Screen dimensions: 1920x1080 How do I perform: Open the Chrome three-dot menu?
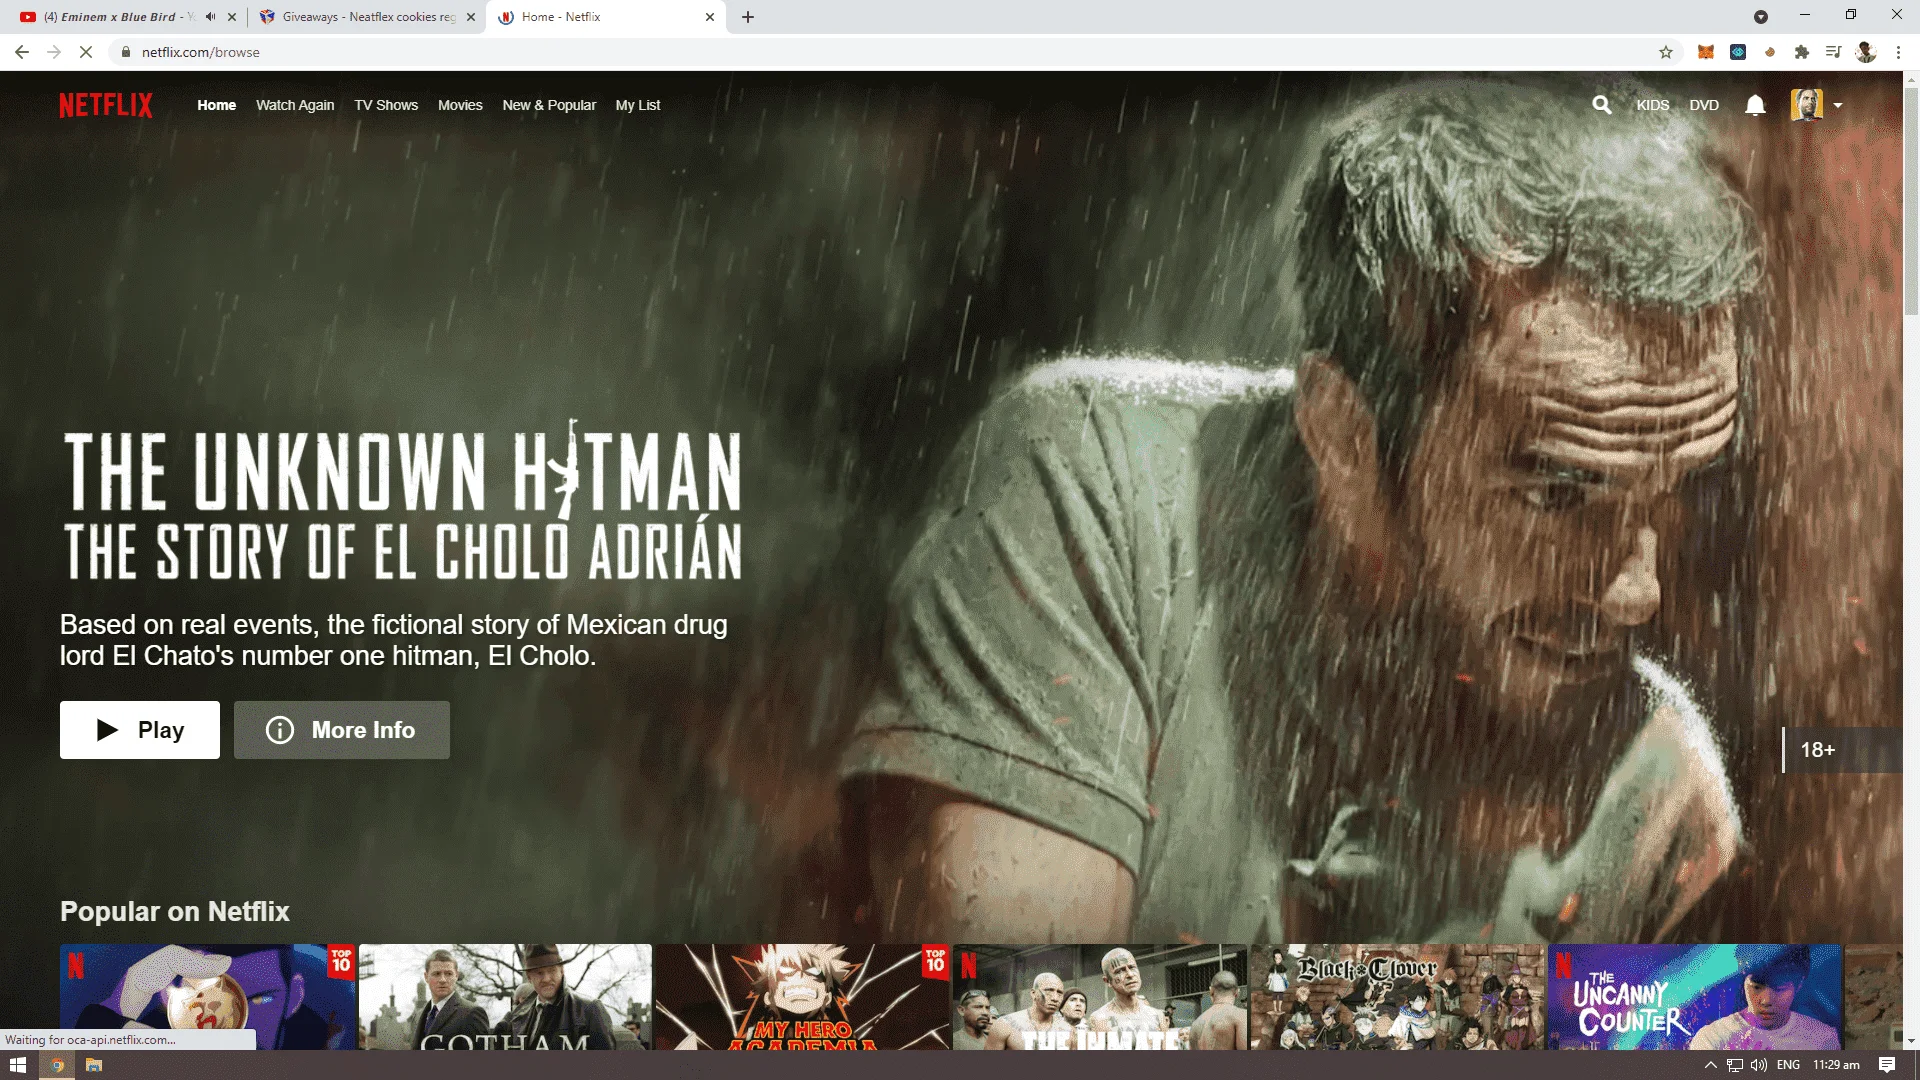(x=1898, y=52)
